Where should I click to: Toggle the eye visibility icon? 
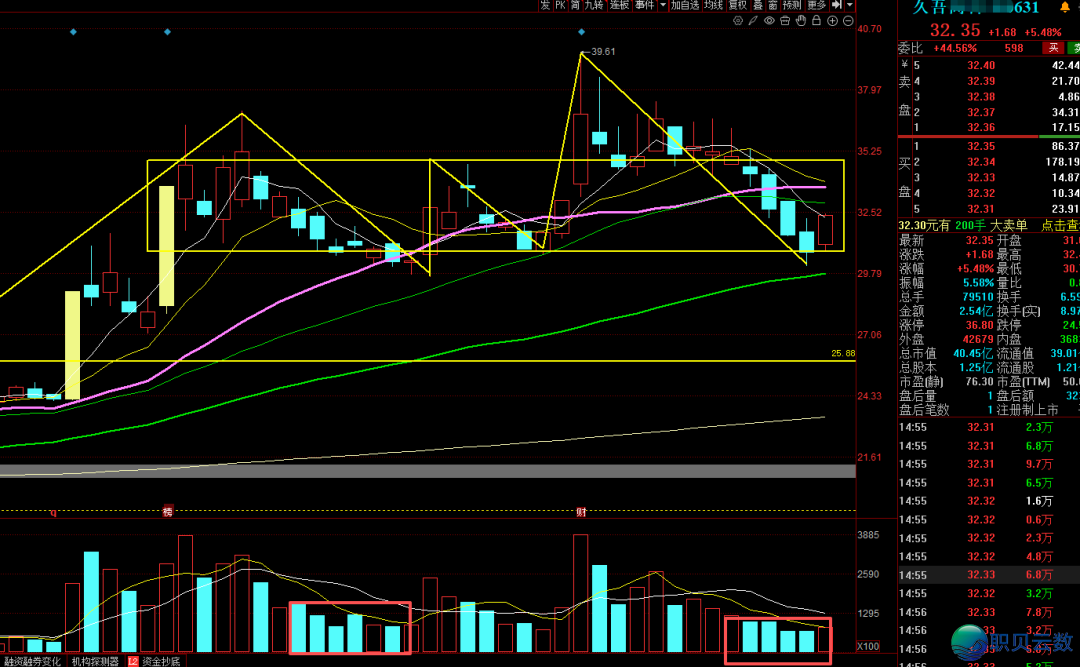click(769, 21)
